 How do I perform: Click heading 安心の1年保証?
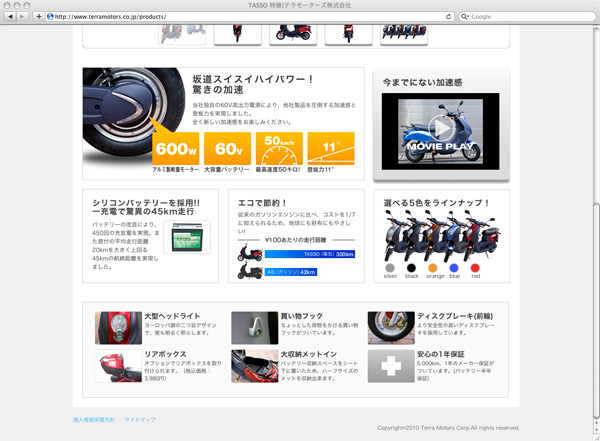pos(440,354)
